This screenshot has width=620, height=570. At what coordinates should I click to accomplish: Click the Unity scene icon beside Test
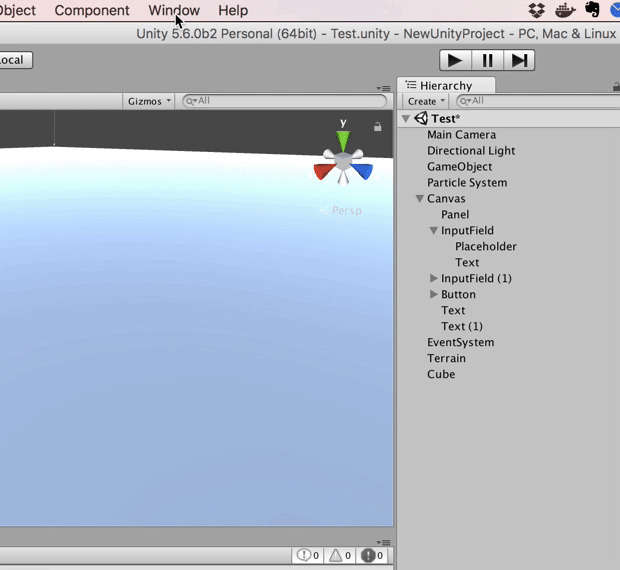(421, 118)
